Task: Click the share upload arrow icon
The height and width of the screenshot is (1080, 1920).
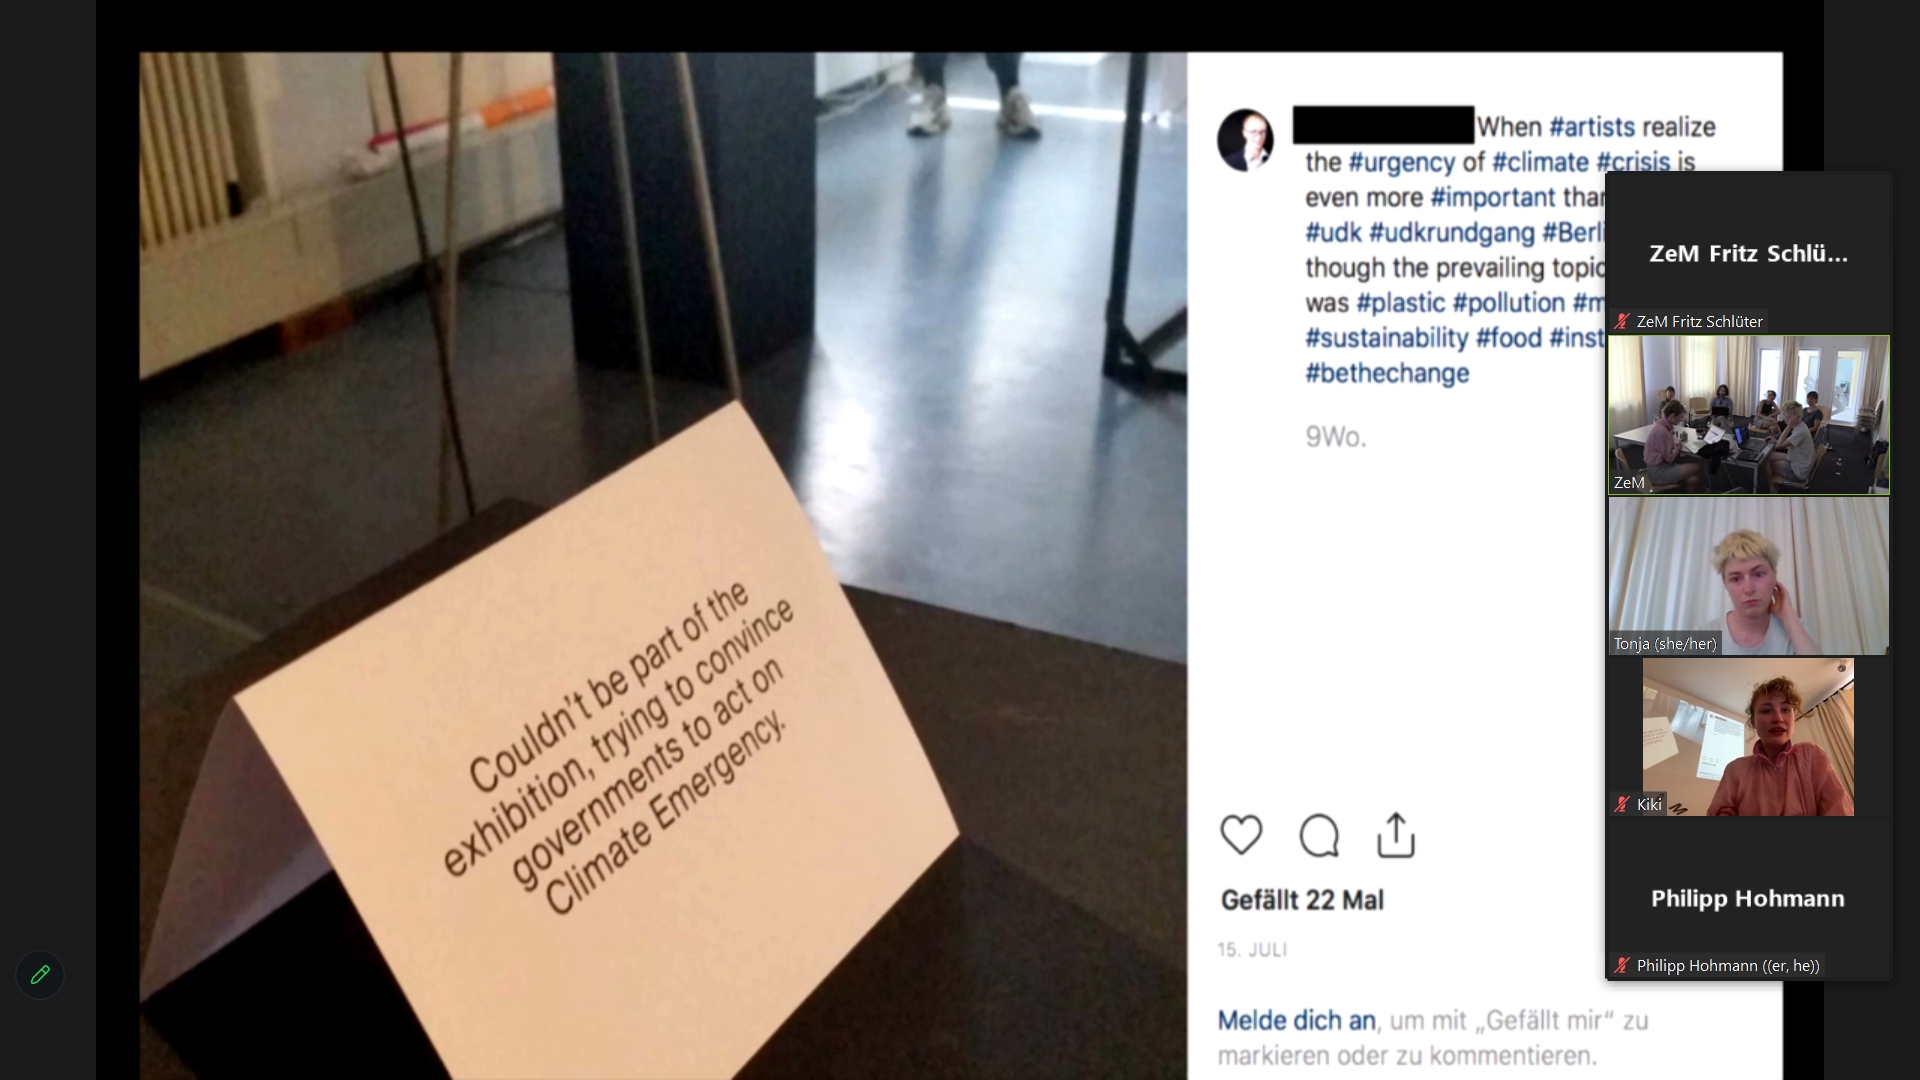Action: [x=1396, y=835]
